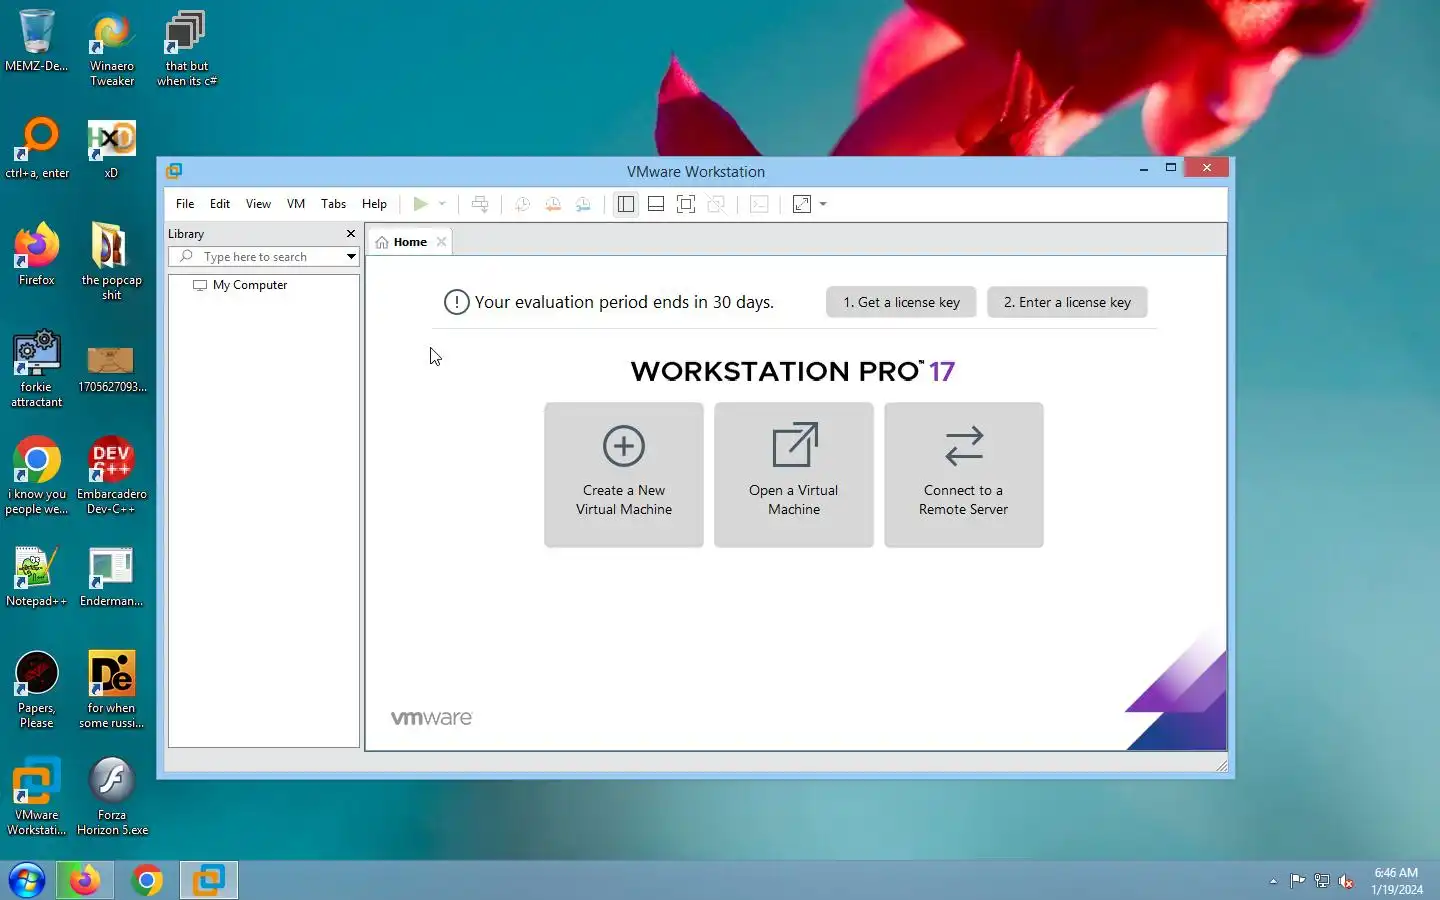Click Open a Virtual Machine

click(x=794, y=475)
